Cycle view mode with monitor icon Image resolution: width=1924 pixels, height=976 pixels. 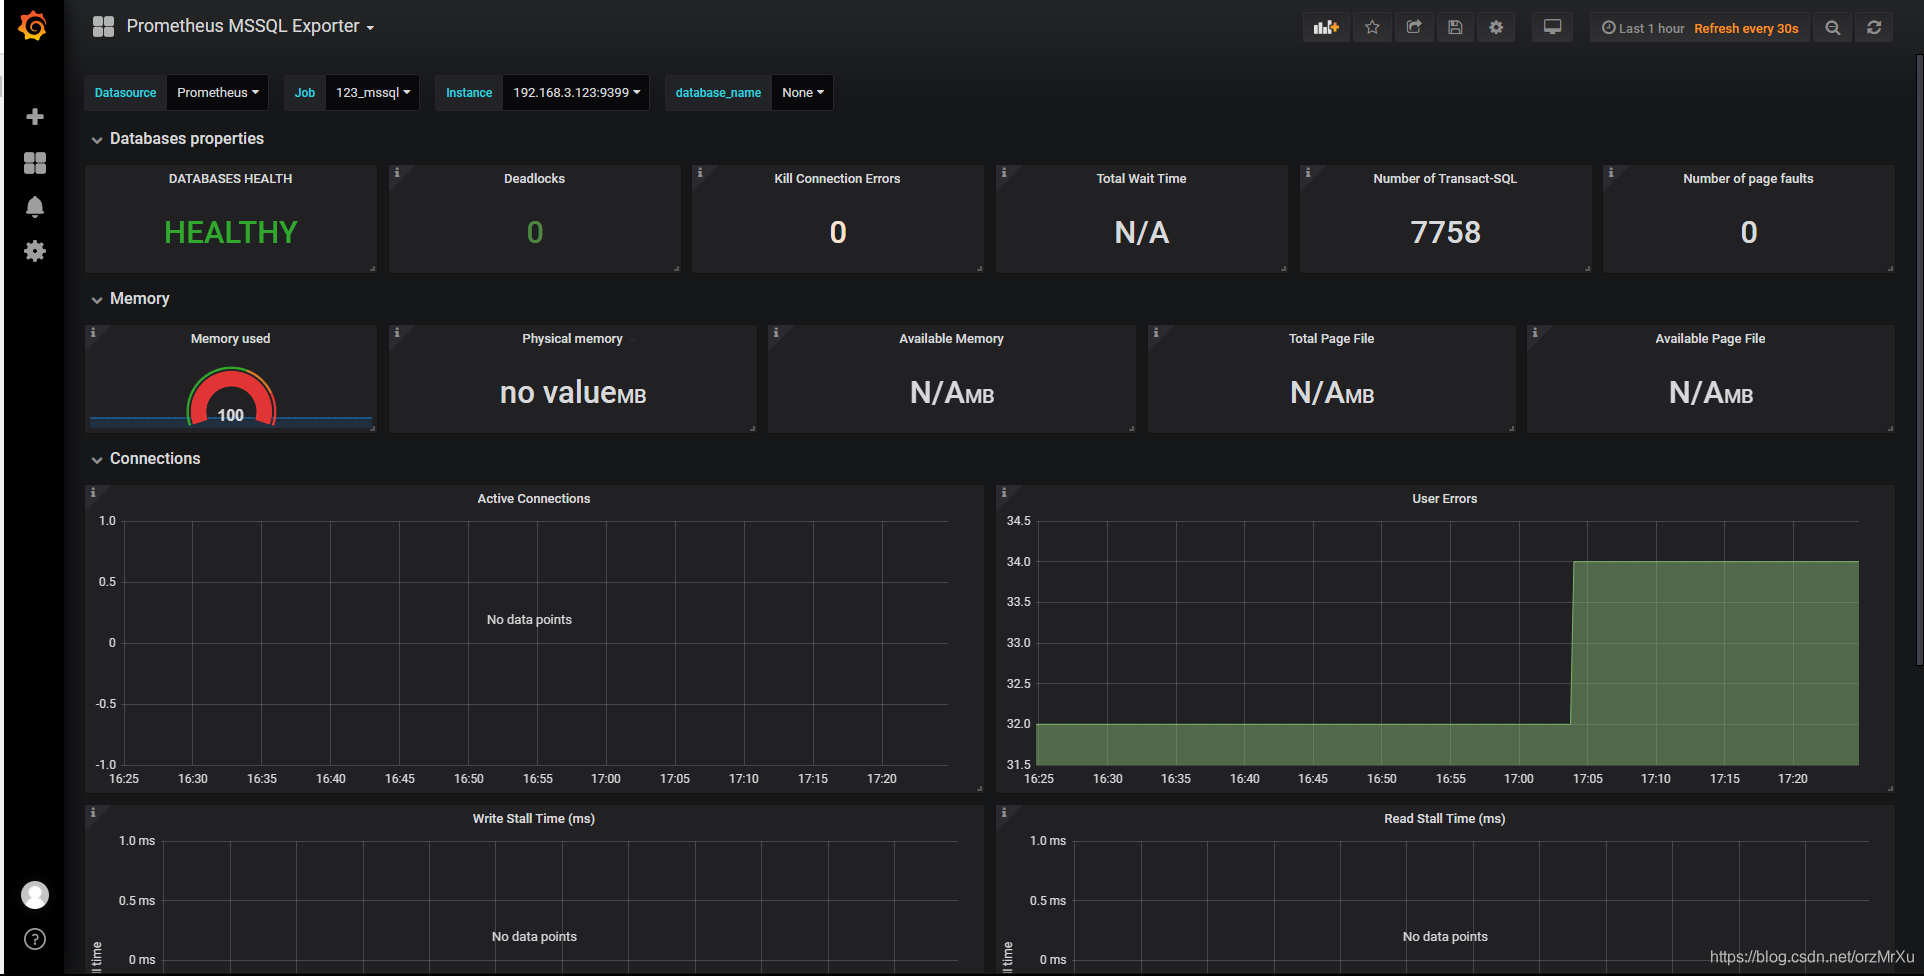coord(1552,28)
